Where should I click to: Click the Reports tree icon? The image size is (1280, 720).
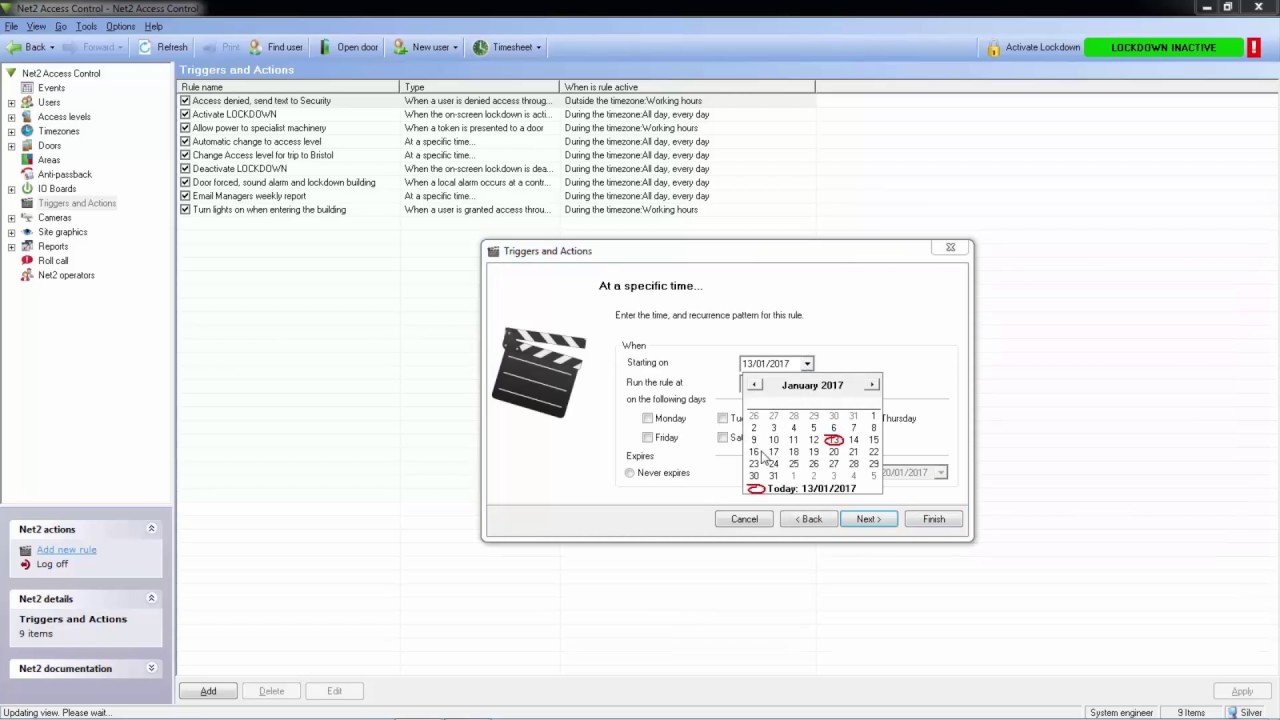(27, 246)
